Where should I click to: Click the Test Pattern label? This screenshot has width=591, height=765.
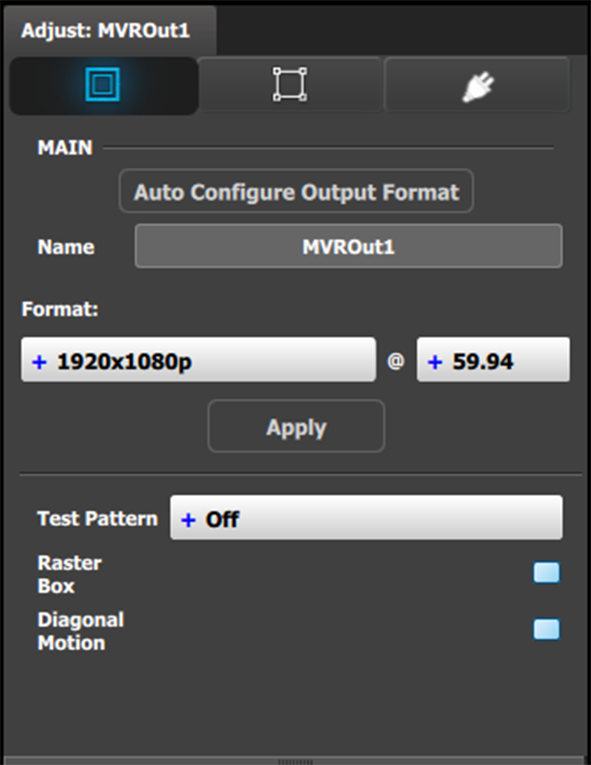coord(98,519)
